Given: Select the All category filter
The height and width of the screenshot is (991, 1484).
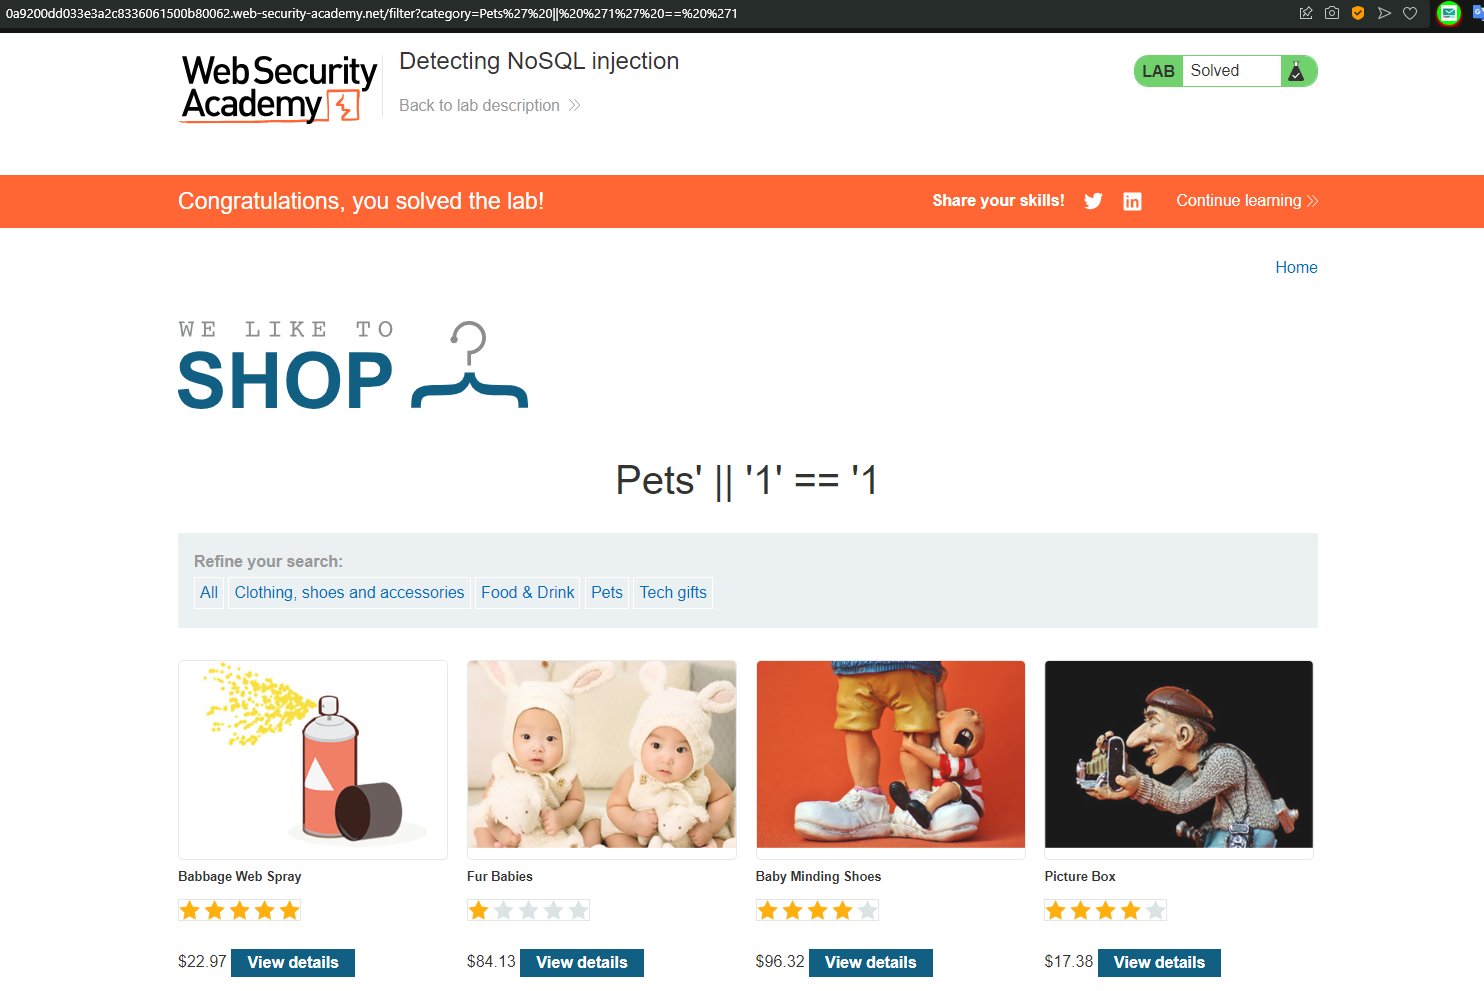Looking at the screenshot, I should point(208,592).
